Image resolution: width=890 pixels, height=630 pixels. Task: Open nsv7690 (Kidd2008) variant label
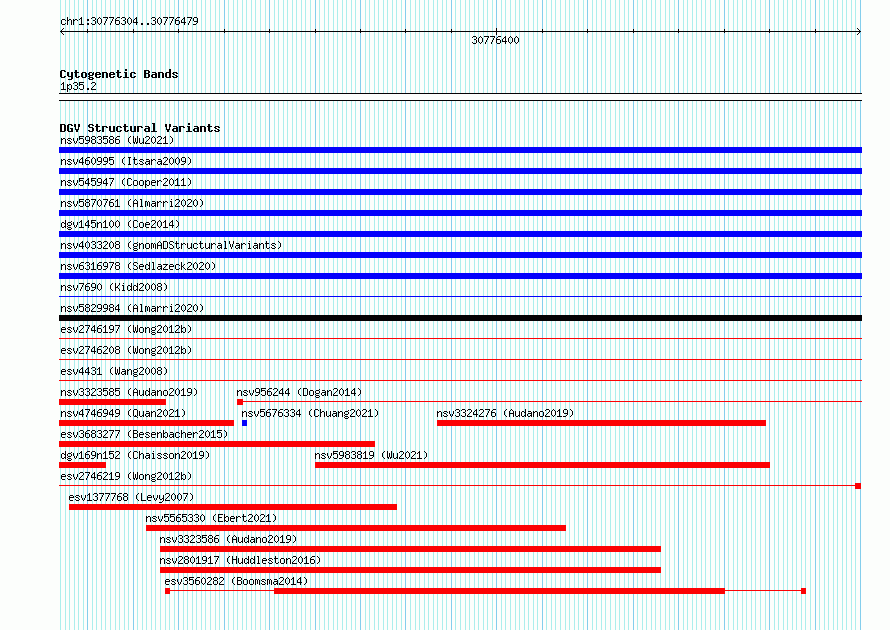114,287
